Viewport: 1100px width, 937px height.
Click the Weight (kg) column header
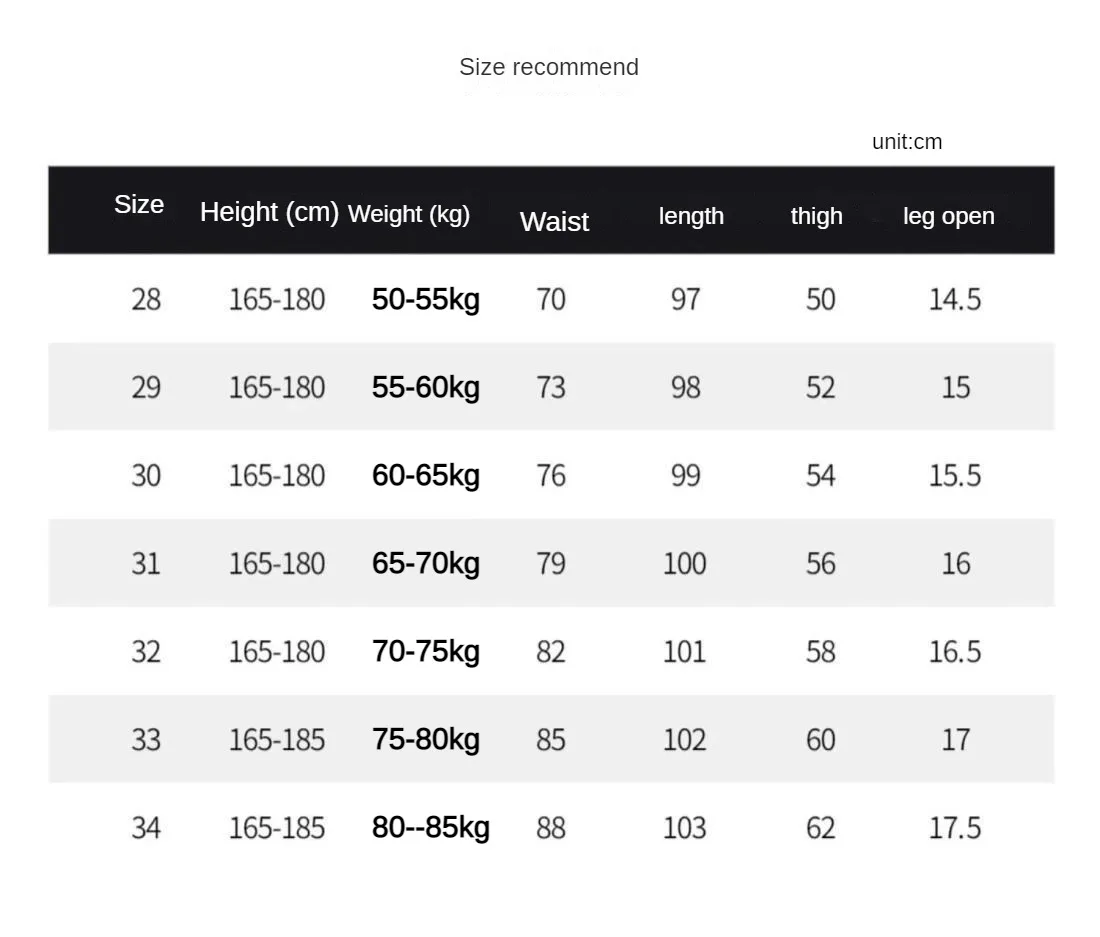click(409, 214)
